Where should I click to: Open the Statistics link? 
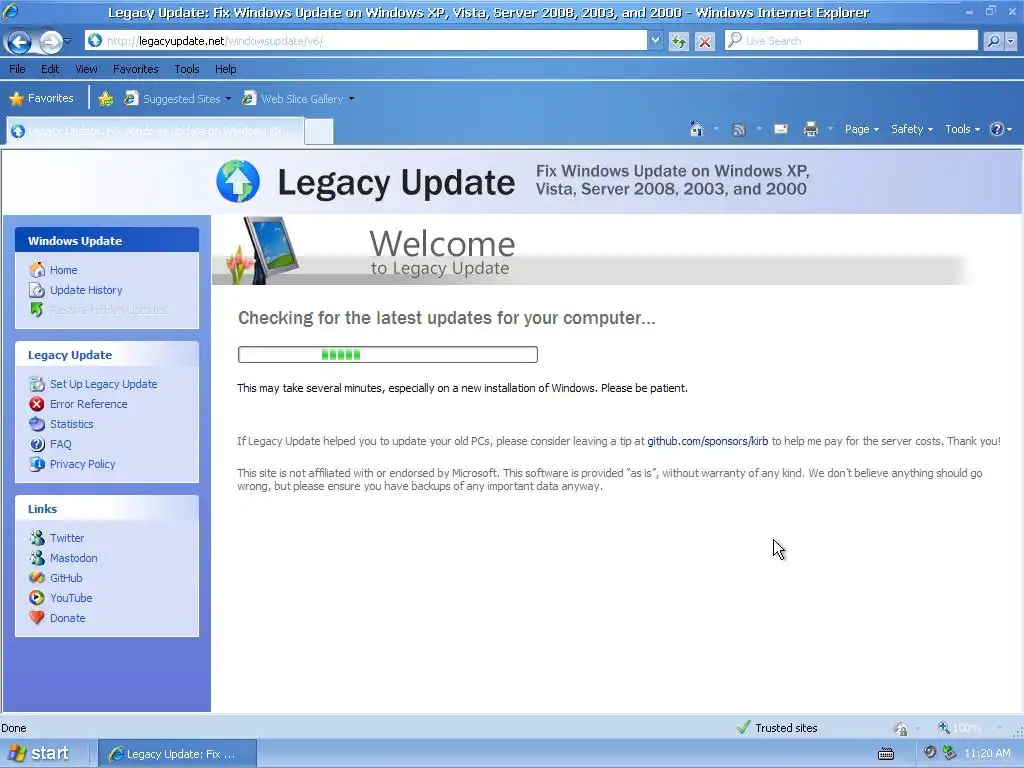point(72,424)
